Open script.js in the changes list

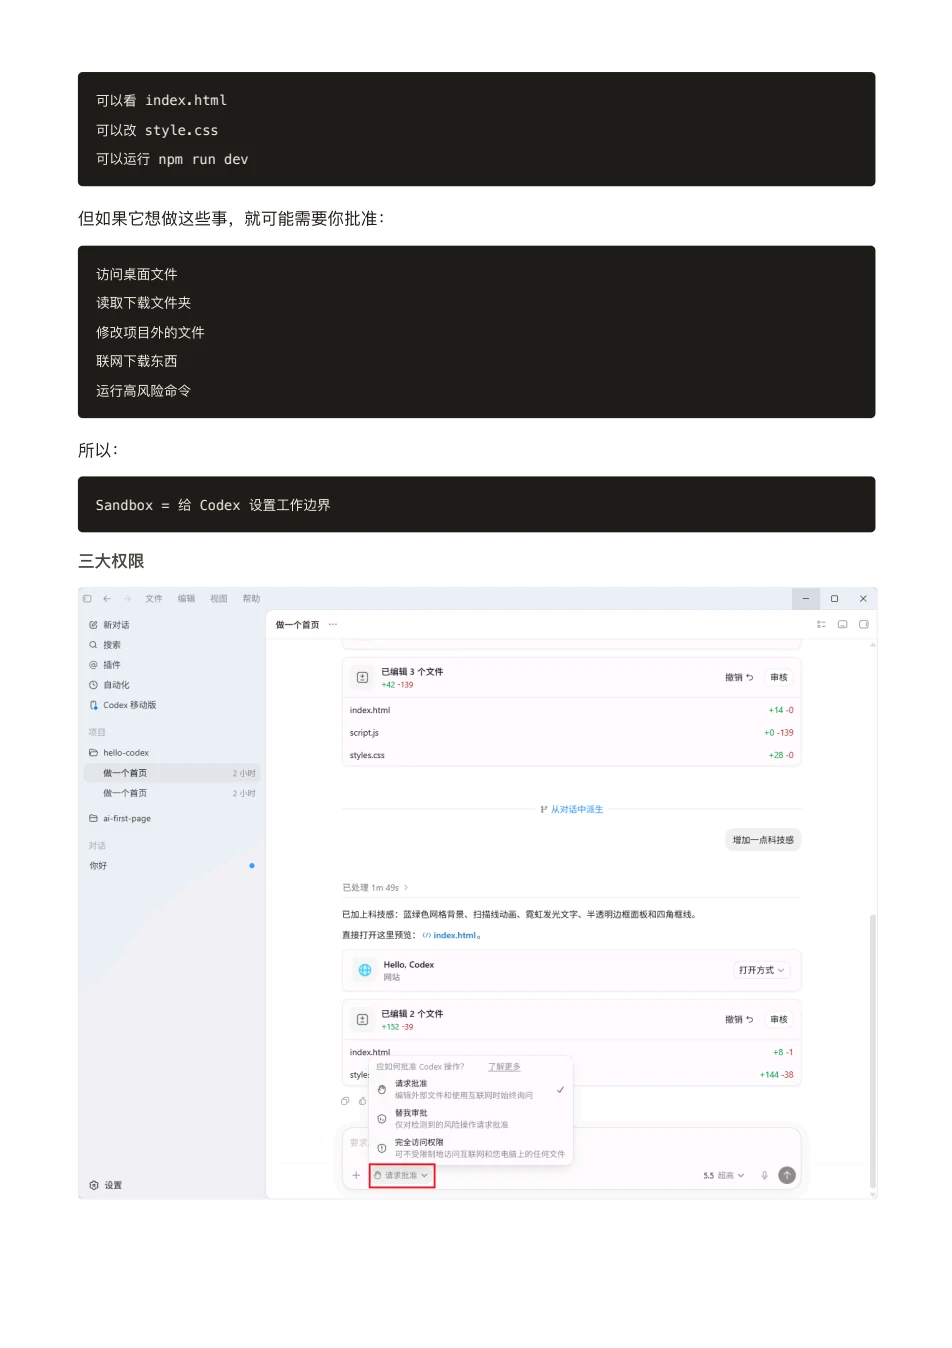point(364,733)
